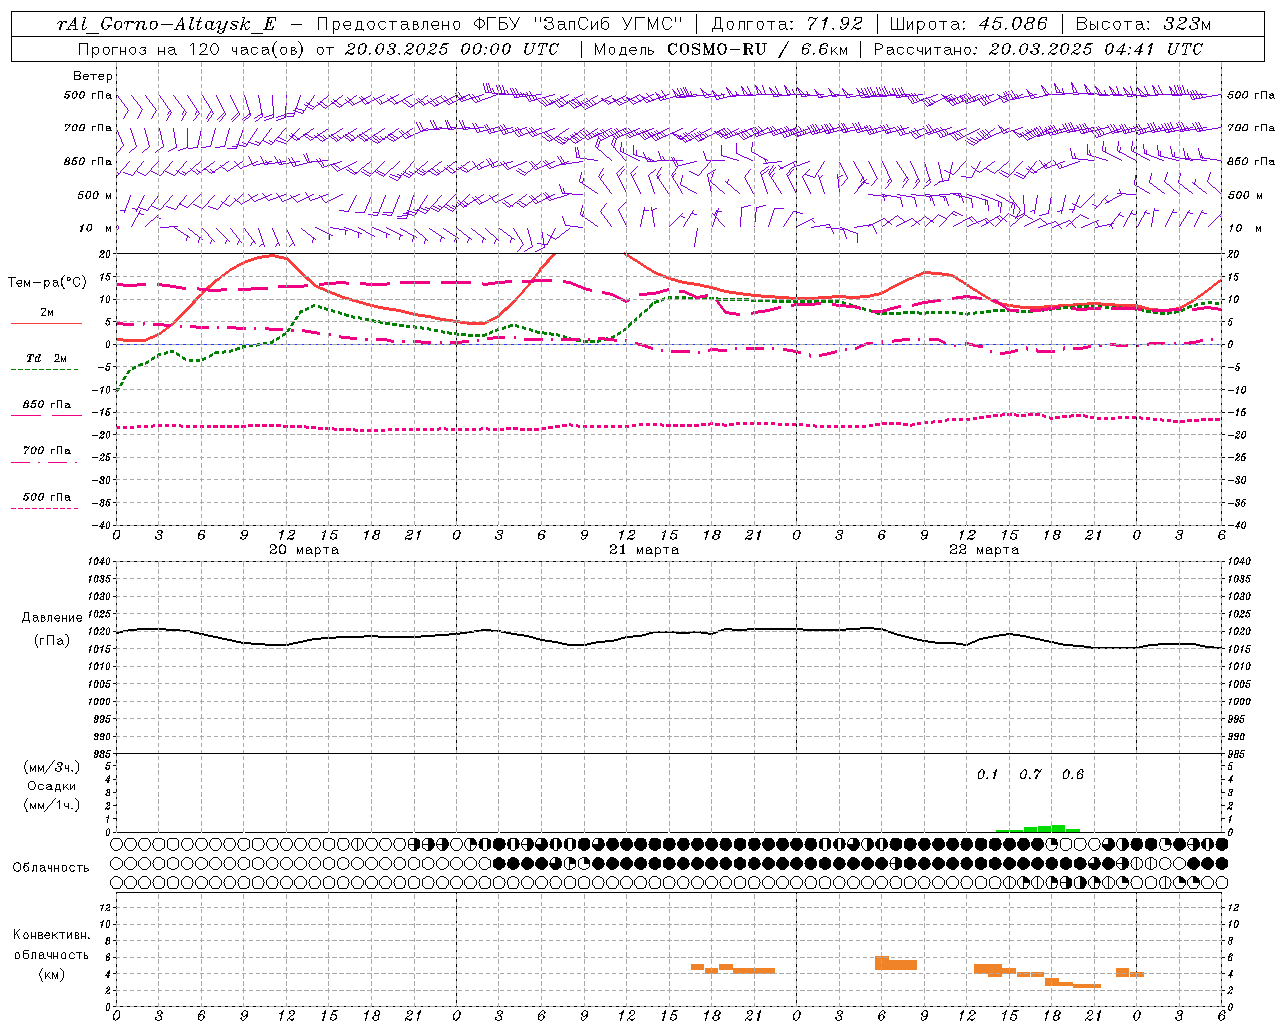This screenshot has width=1280, height=1024.
Task: Click the 500 гПа temperature legend entry
Action: (x=47, y=497)
